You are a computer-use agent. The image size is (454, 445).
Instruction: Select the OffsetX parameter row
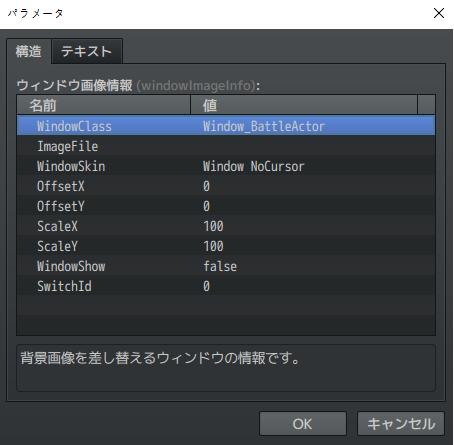tap(226, 186)
